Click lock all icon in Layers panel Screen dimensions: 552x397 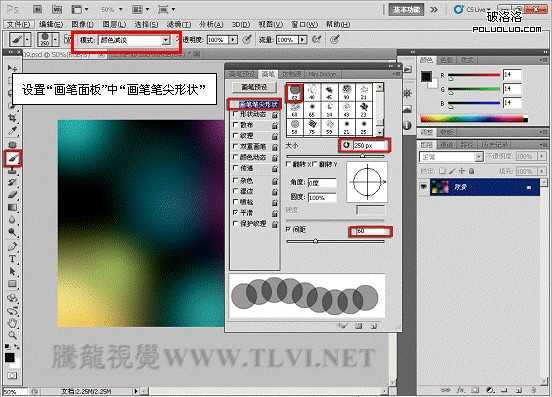click(471, 171)
